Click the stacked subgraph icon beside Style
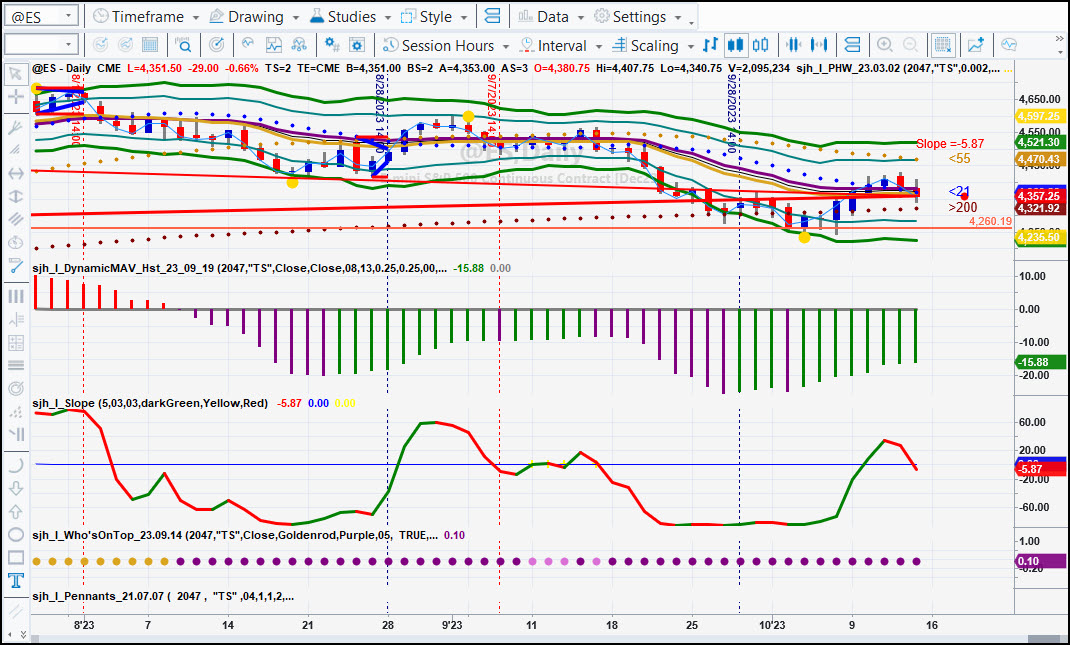 tap(492, 16)
